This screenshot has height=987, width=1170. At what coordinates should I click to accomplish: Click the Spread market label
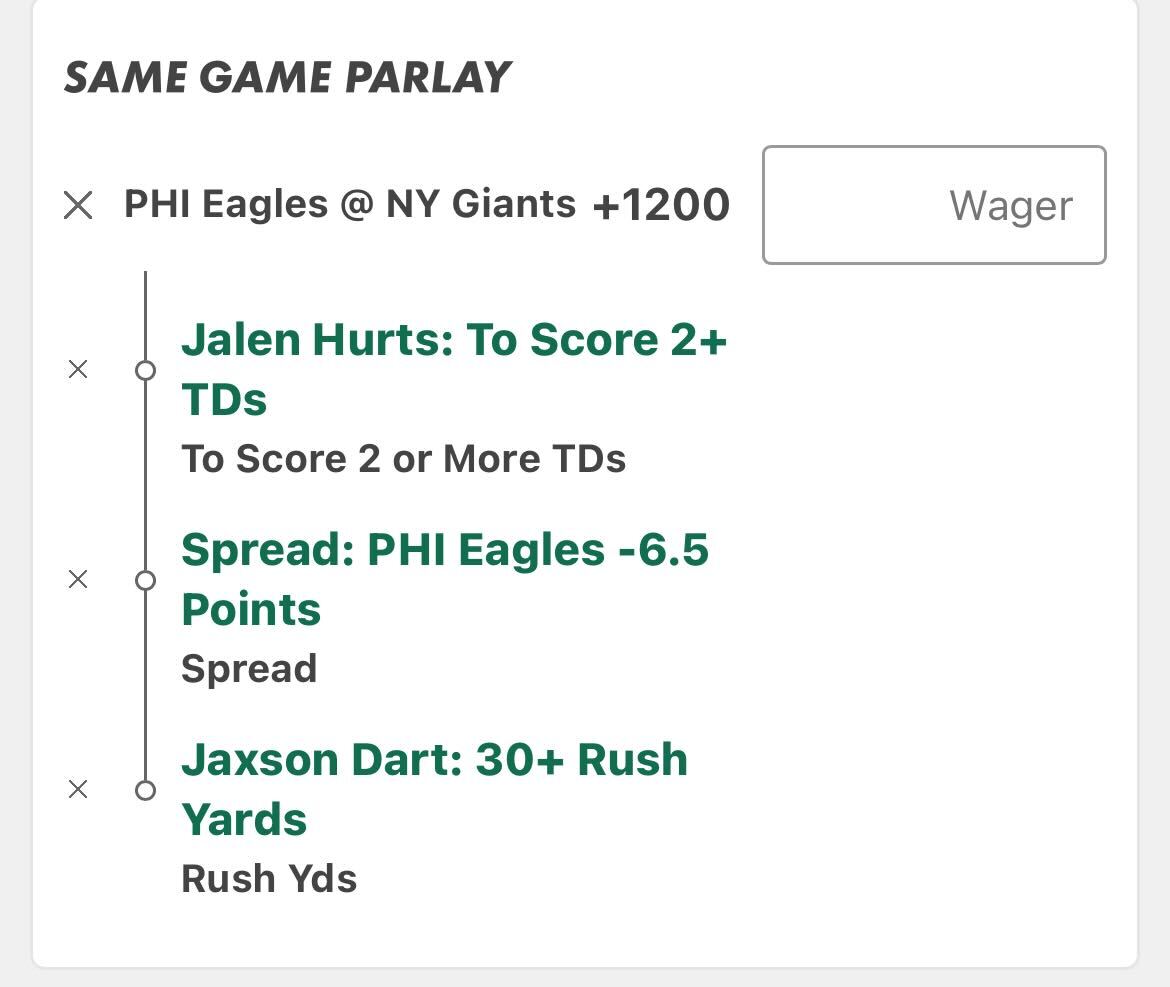[249, 669]
